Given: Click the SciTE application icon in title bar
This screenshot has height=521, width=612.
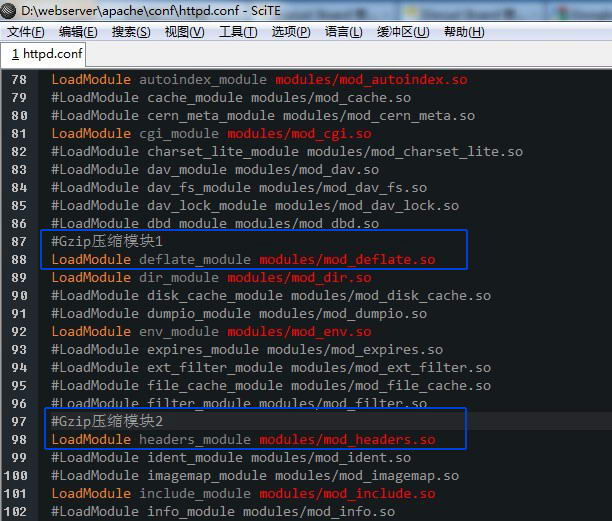Looking at the screenshot, I should point(8,11).
